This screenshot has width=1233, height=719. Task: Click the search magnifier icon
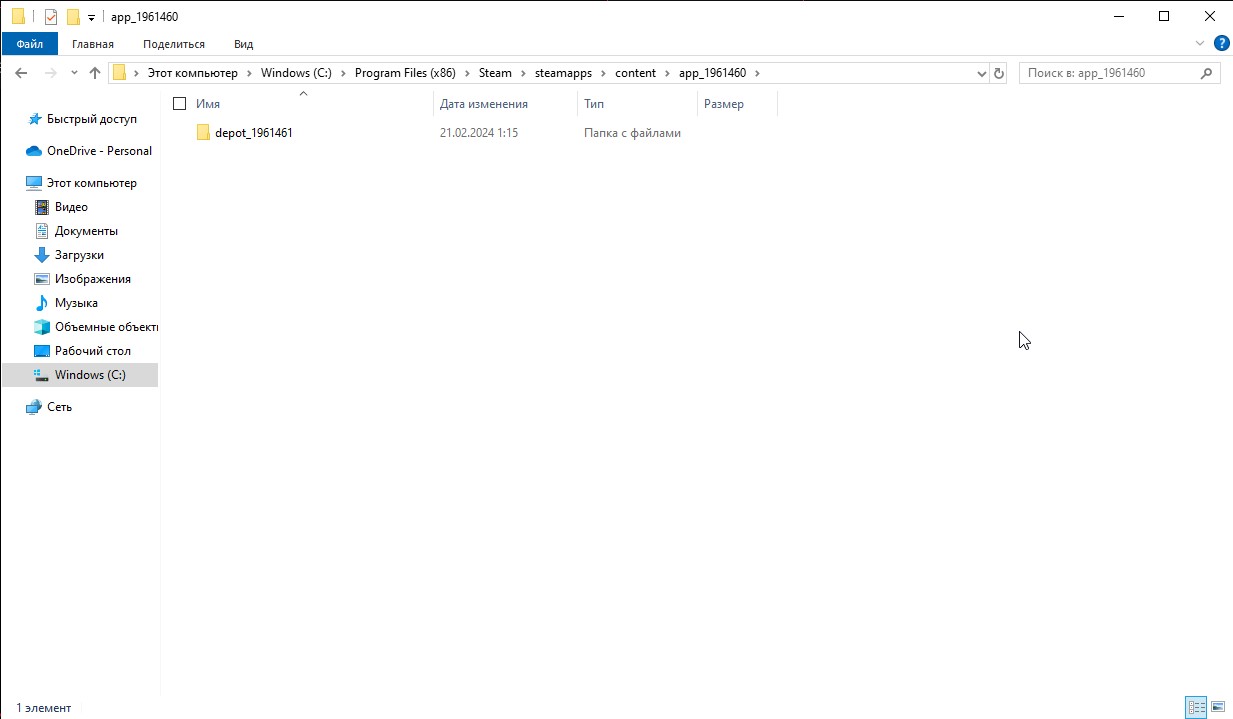pyautogui.click(x=1206, y=73)
